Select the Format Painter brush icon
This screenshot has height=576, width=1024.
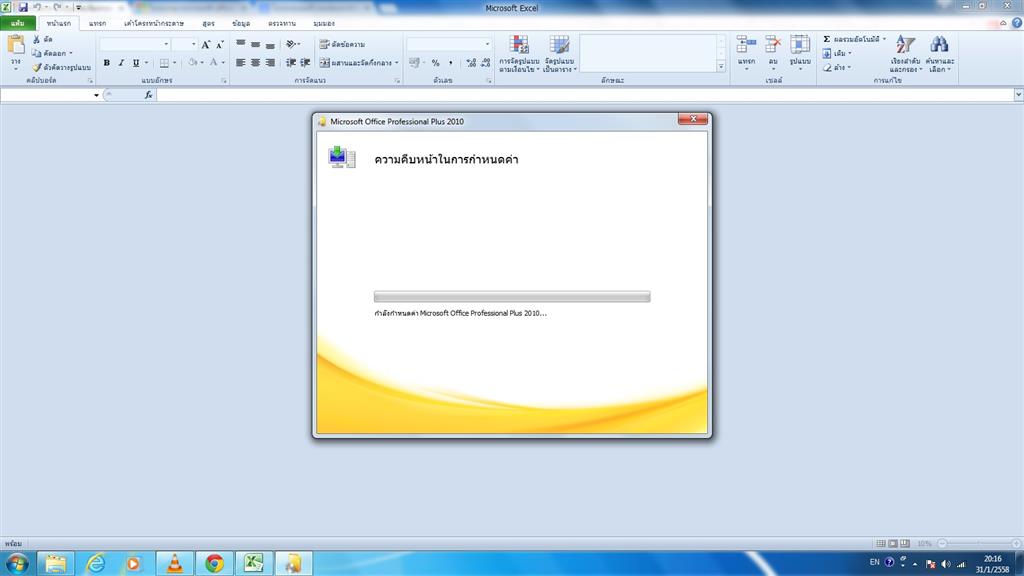pos(37,67)
